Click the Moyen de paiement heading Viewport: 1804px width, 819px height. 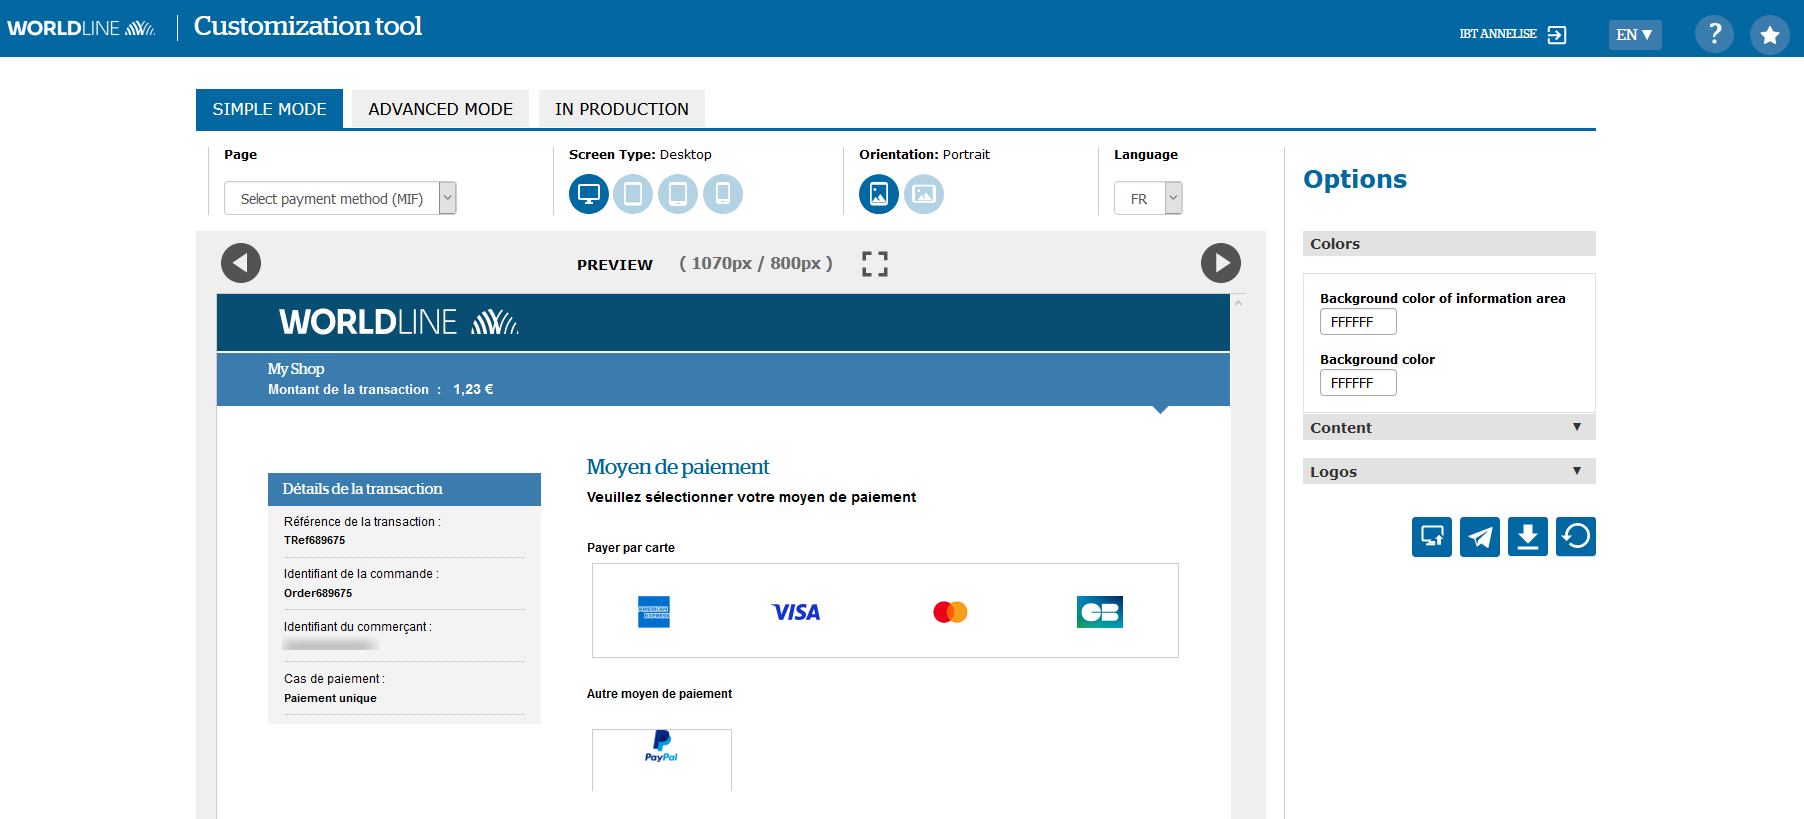[x=678, y=467]
